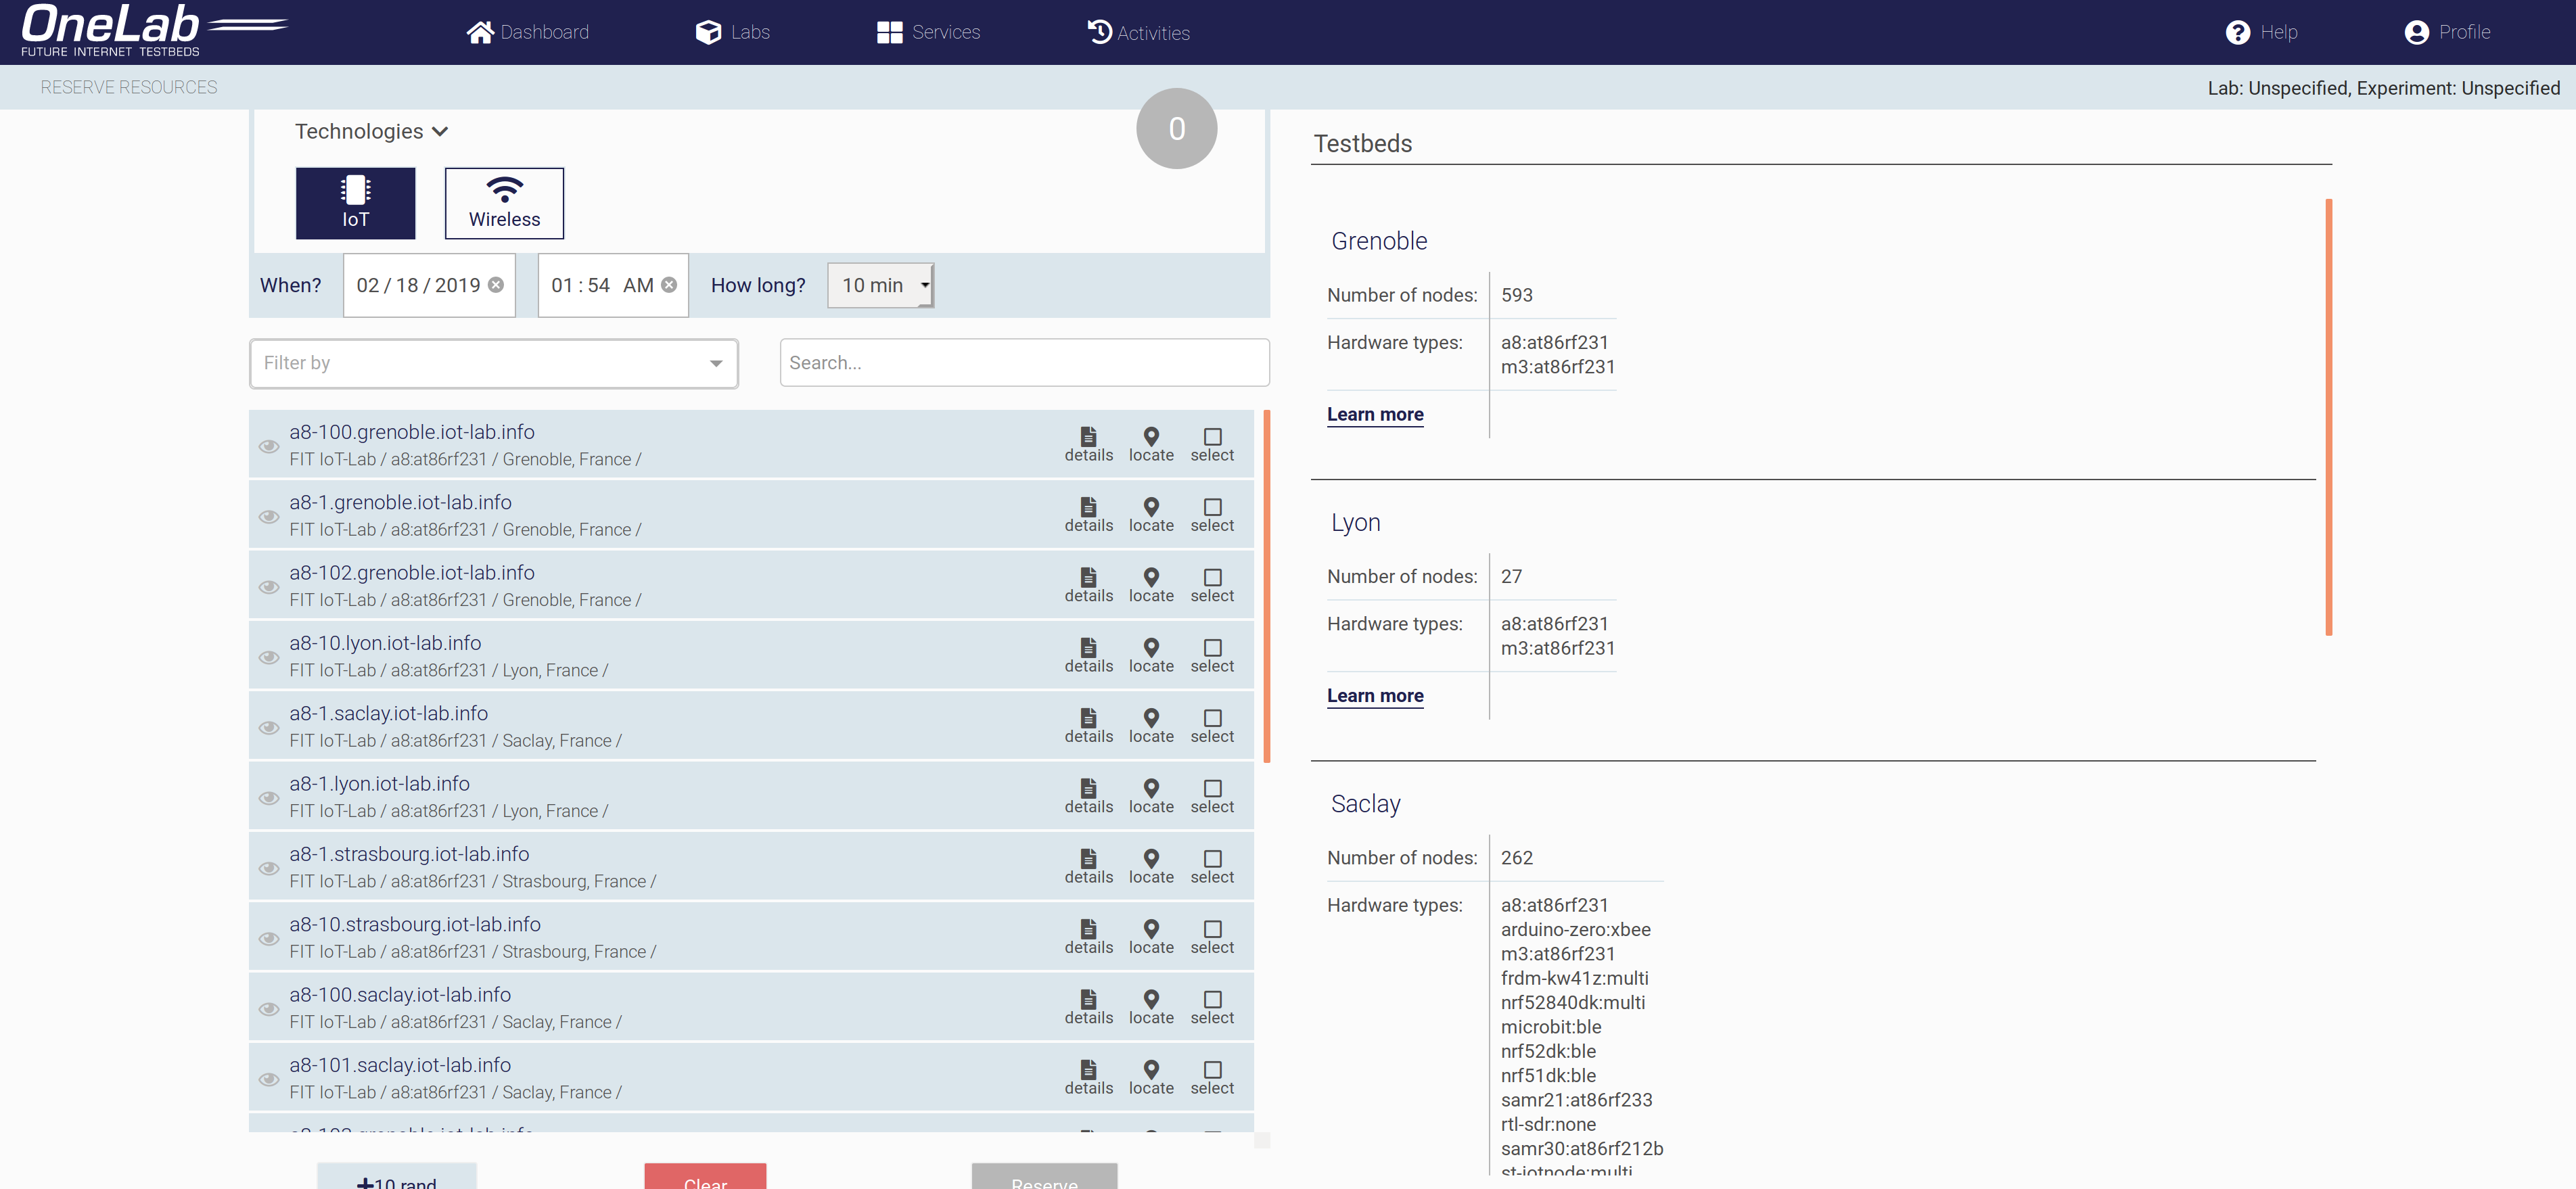Clear the date field with X icon
Image resolution: width=2576 pixels, height=1189 pixels.
coord(496,285)
